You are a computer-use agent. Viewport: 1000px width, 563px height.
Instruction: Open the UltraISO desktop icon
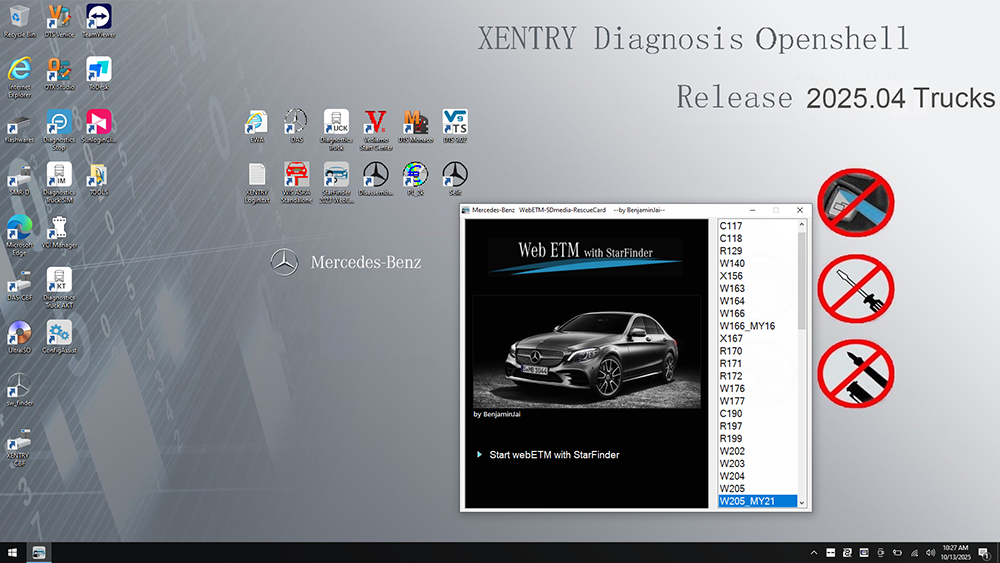pyautogui.click(x=19, y=333)
